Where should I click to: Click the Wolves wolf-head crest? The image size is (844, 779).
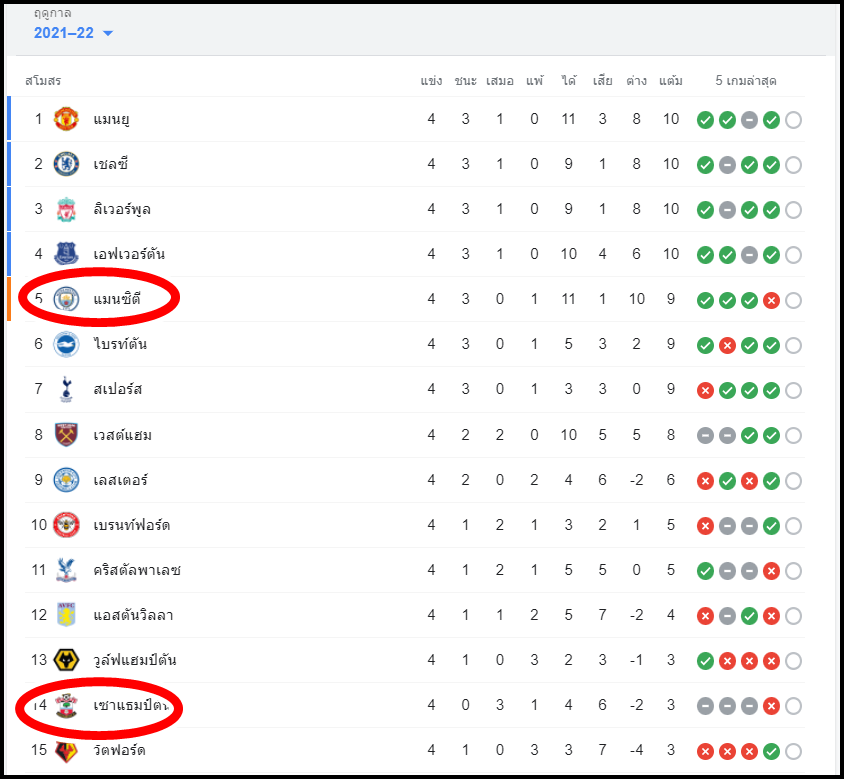(x=66, y=660)
